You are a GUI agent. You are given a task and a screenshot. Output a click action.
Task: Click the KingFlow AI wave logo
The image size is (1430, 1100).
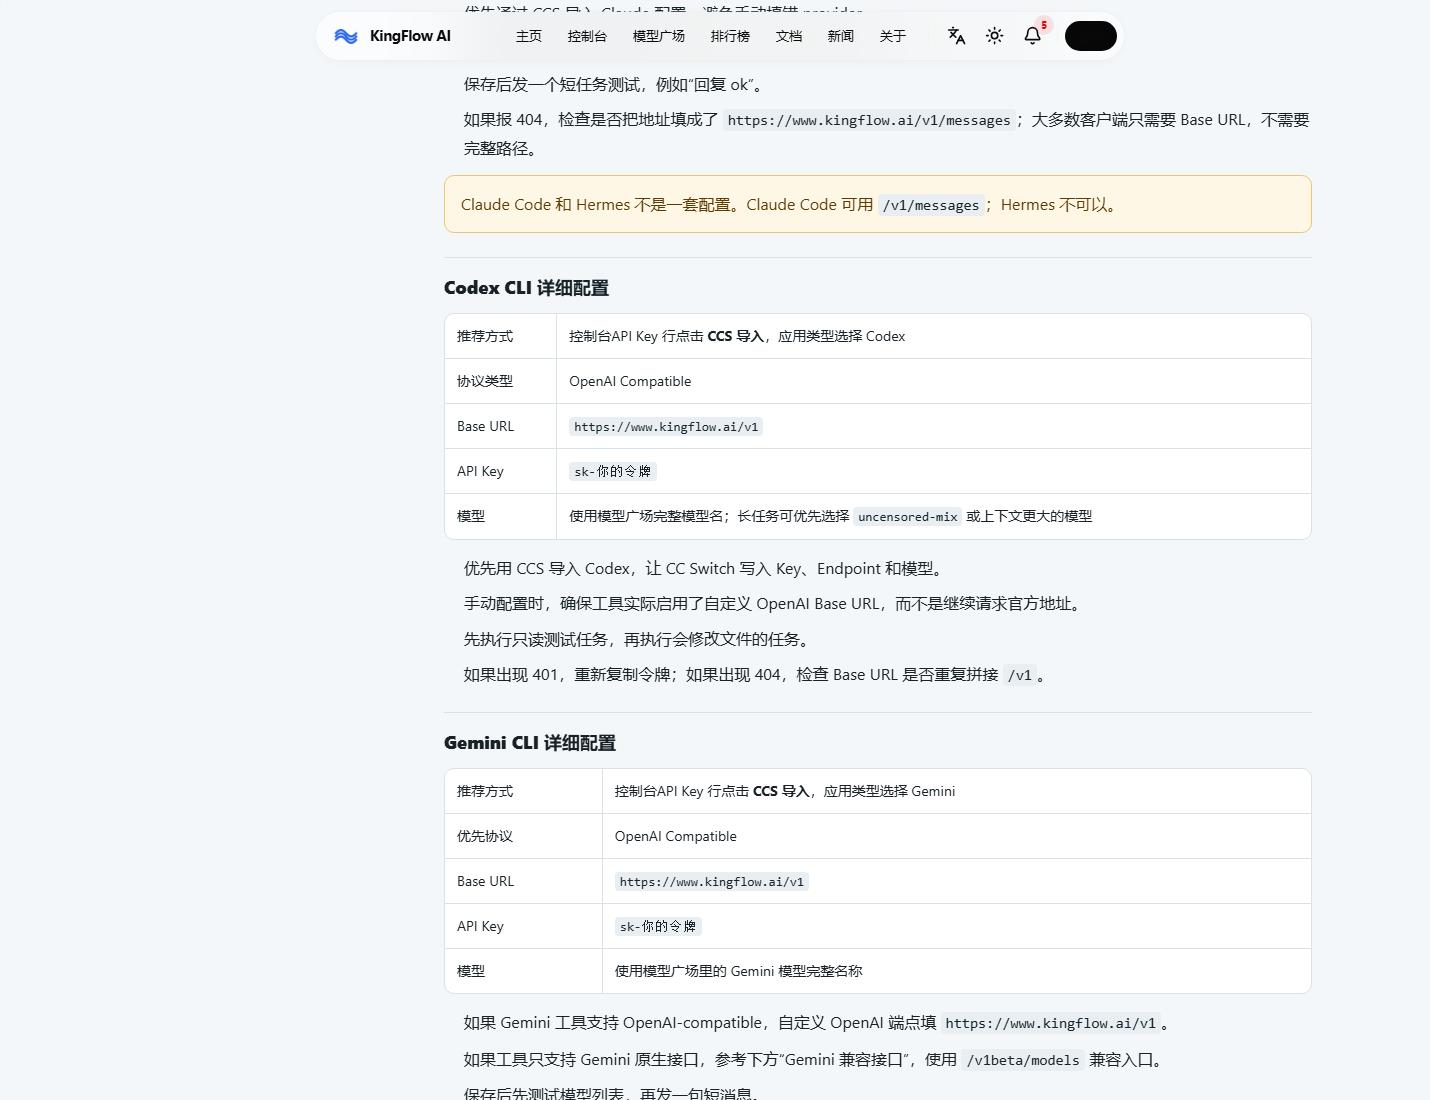pyautogui.click(x=346, y=36)
